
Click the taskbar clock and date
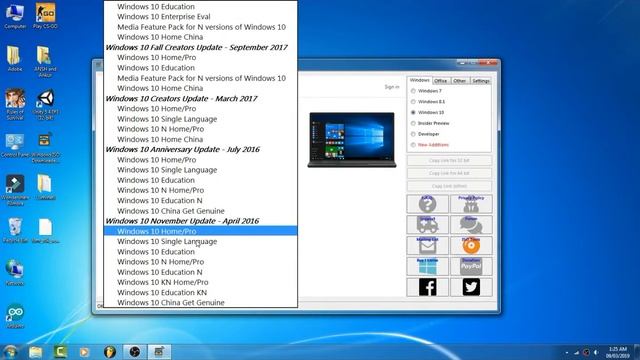click(x=617, y=352)
